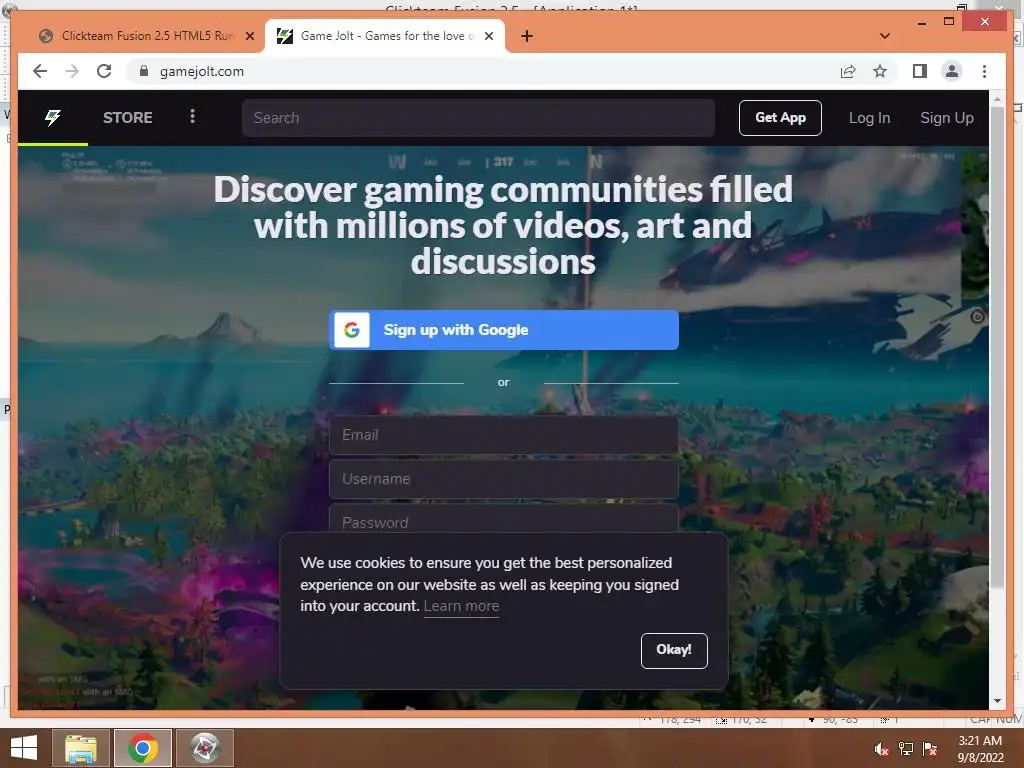Dismiss cookie notice with Okay! button
The width and height of the screenshot is (1024, 768).
click(674, 650)
